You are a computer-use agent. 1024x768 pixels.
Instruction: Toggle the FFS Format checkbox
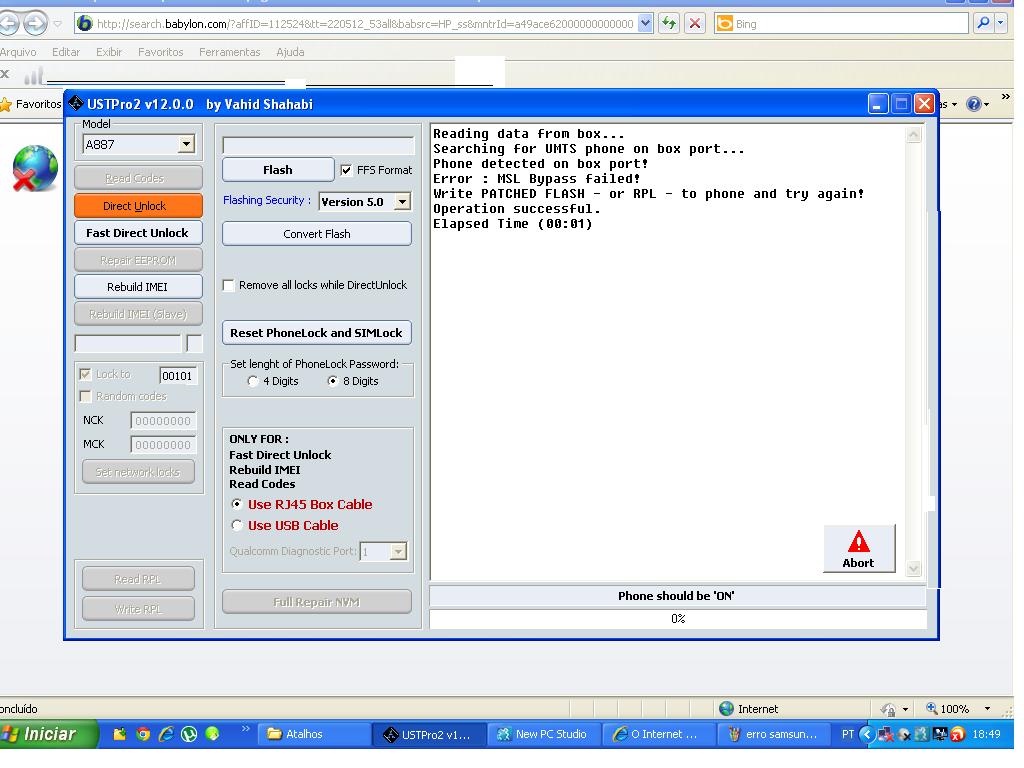[346, 170]
